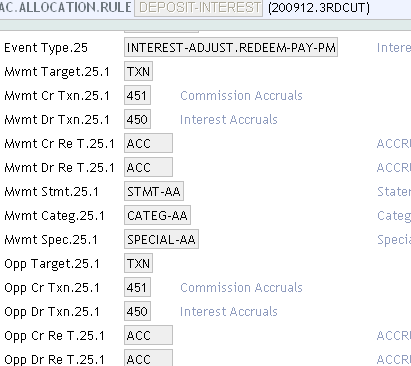Click Commission Accruals beside Opp Cr Txn.25.1
The height and width of the screenshot is (366, 411).
[x=241, y=288]
